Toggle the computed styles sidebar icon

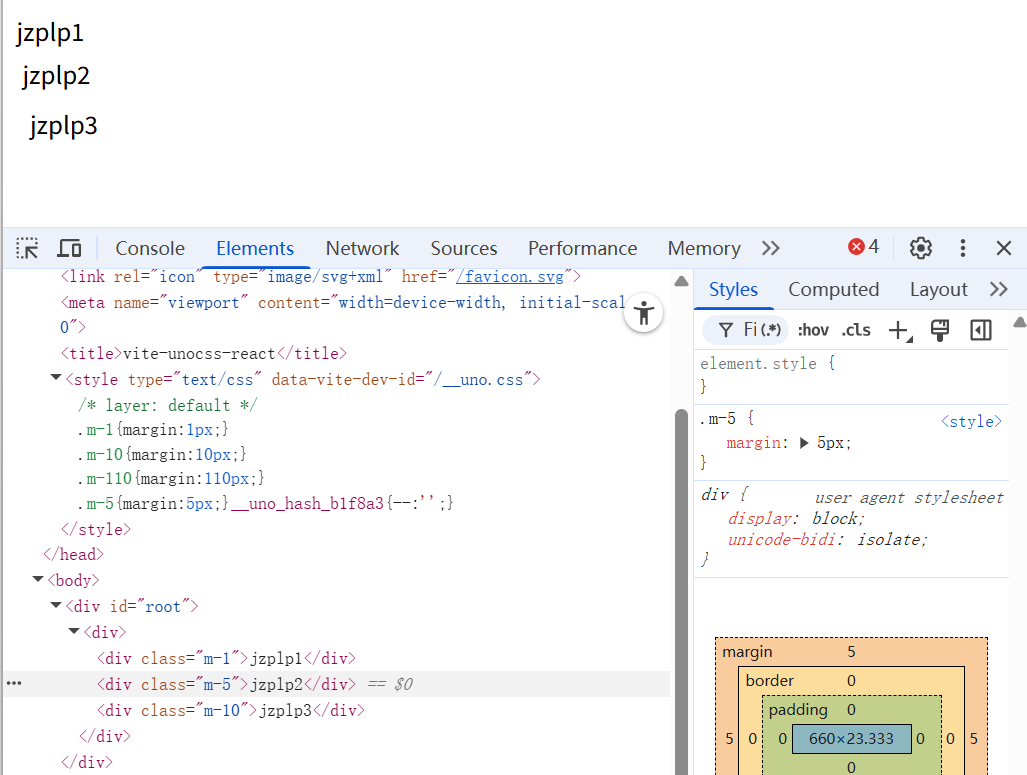[980, 330]
